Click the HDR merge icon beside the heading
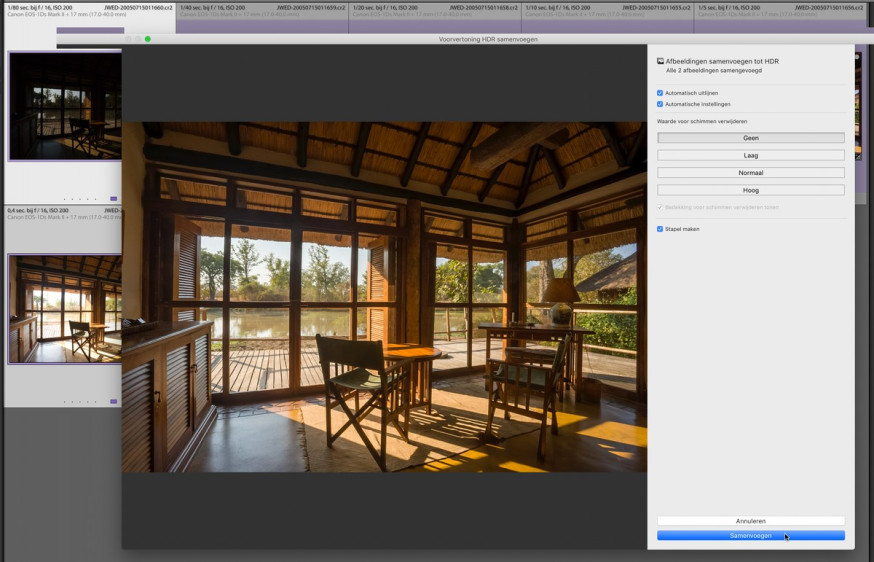 pyautogui.click(x=661, y=61)
